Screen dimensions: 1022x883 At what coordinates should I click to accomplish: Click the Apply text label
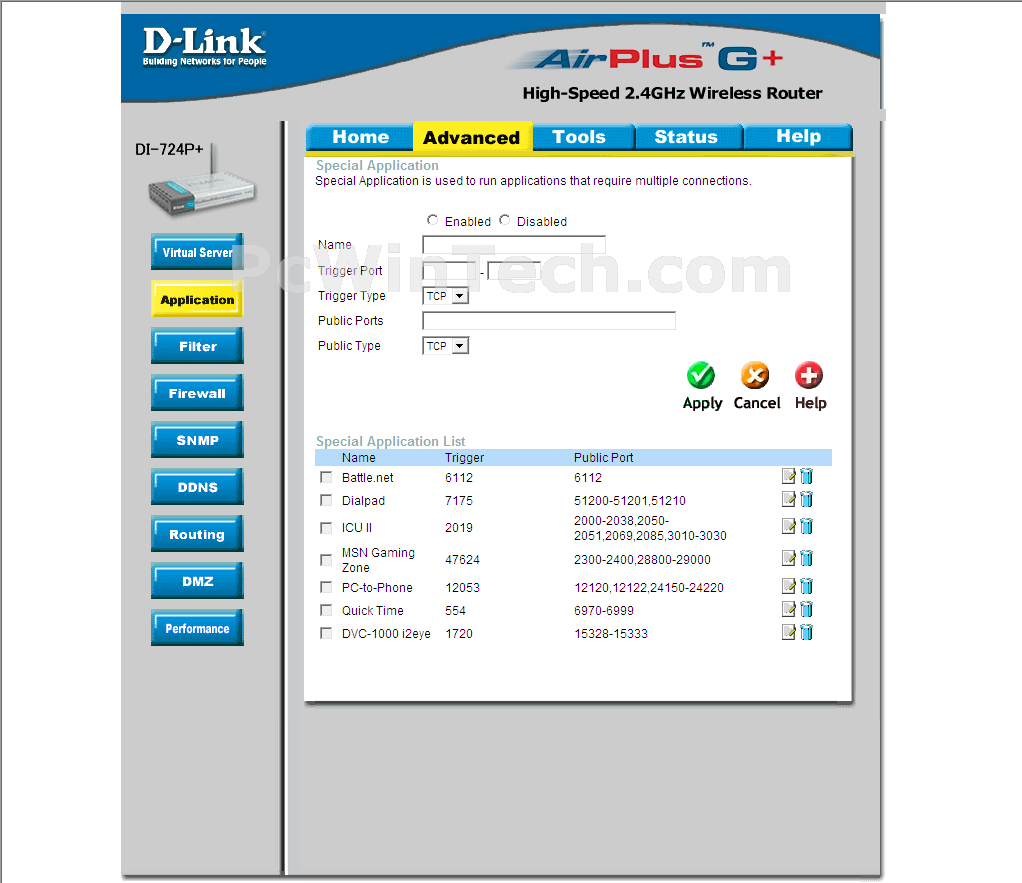pos(703,403)
